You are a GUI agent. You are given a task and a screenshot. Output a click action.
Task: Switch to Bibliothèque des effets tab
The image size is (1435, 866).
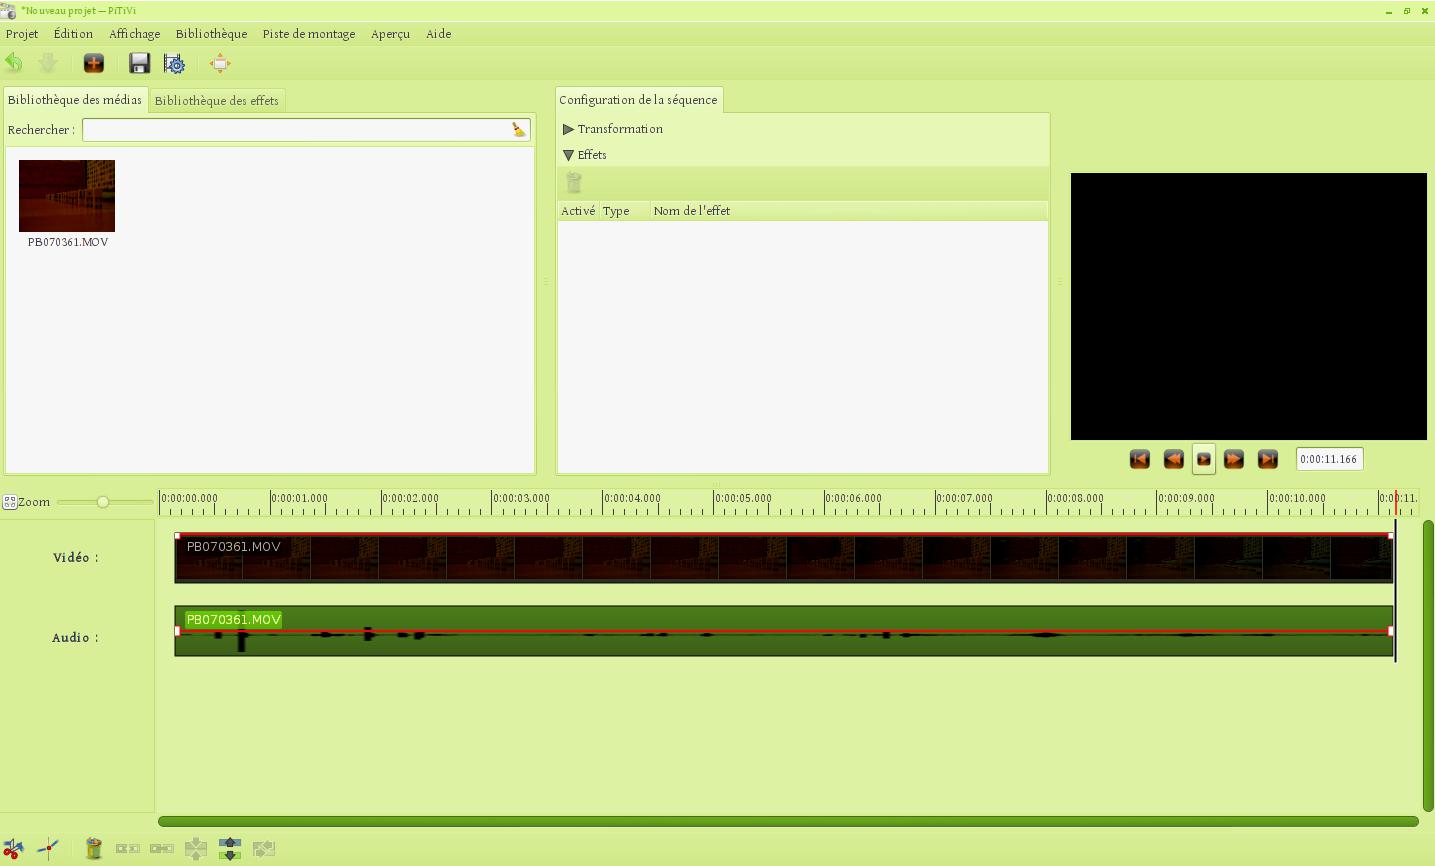click(x=216, y=100)
